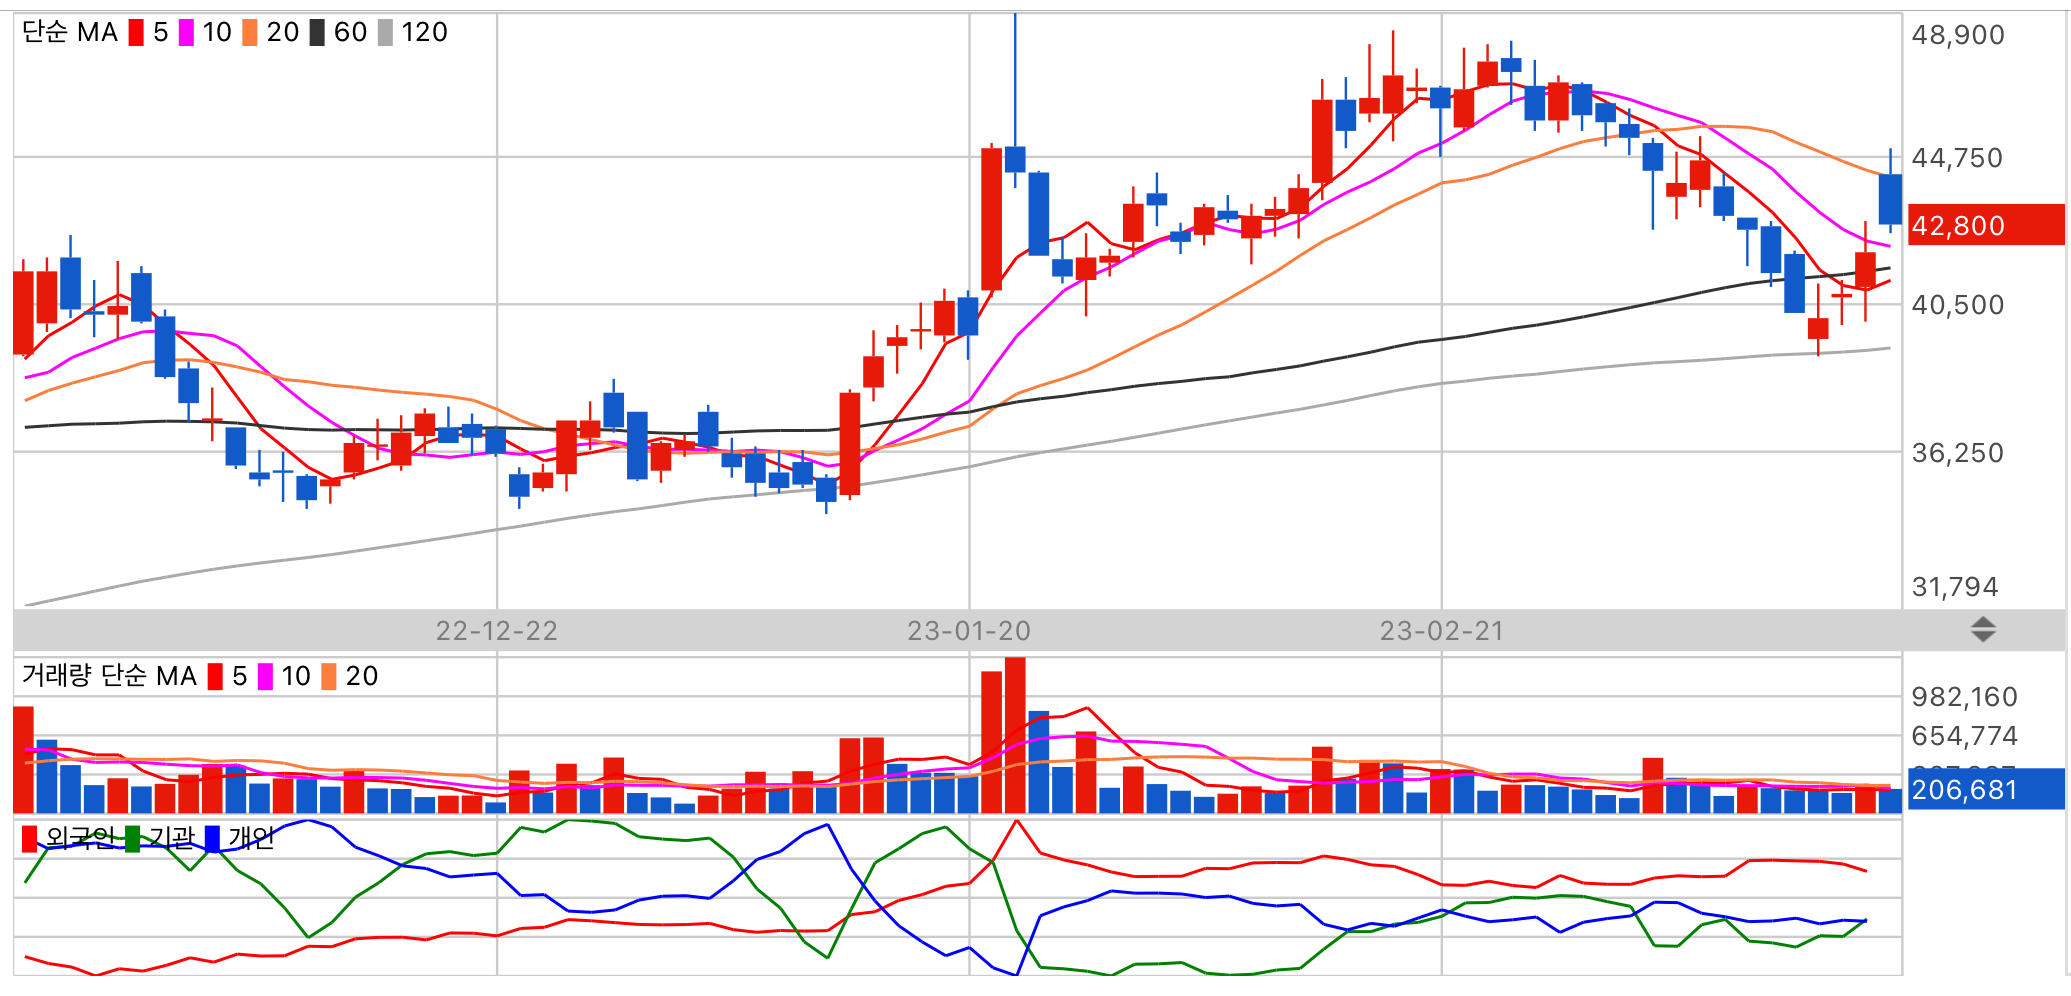
Task: Click the tallest red volume bar near 23-01-20
Action: [1015, 735]
